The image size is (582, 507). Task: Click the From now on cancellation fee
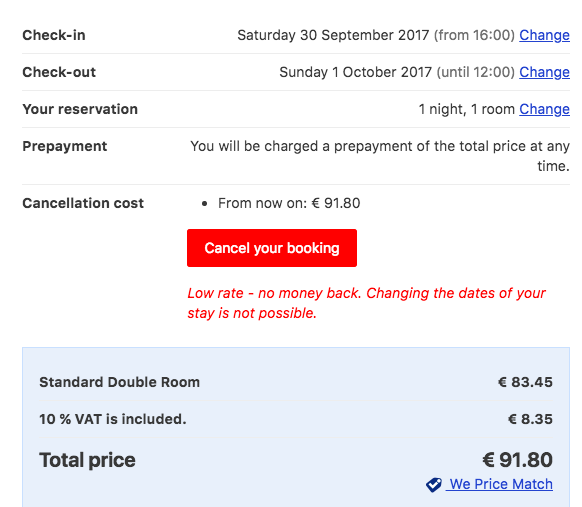tap(289, 203)
